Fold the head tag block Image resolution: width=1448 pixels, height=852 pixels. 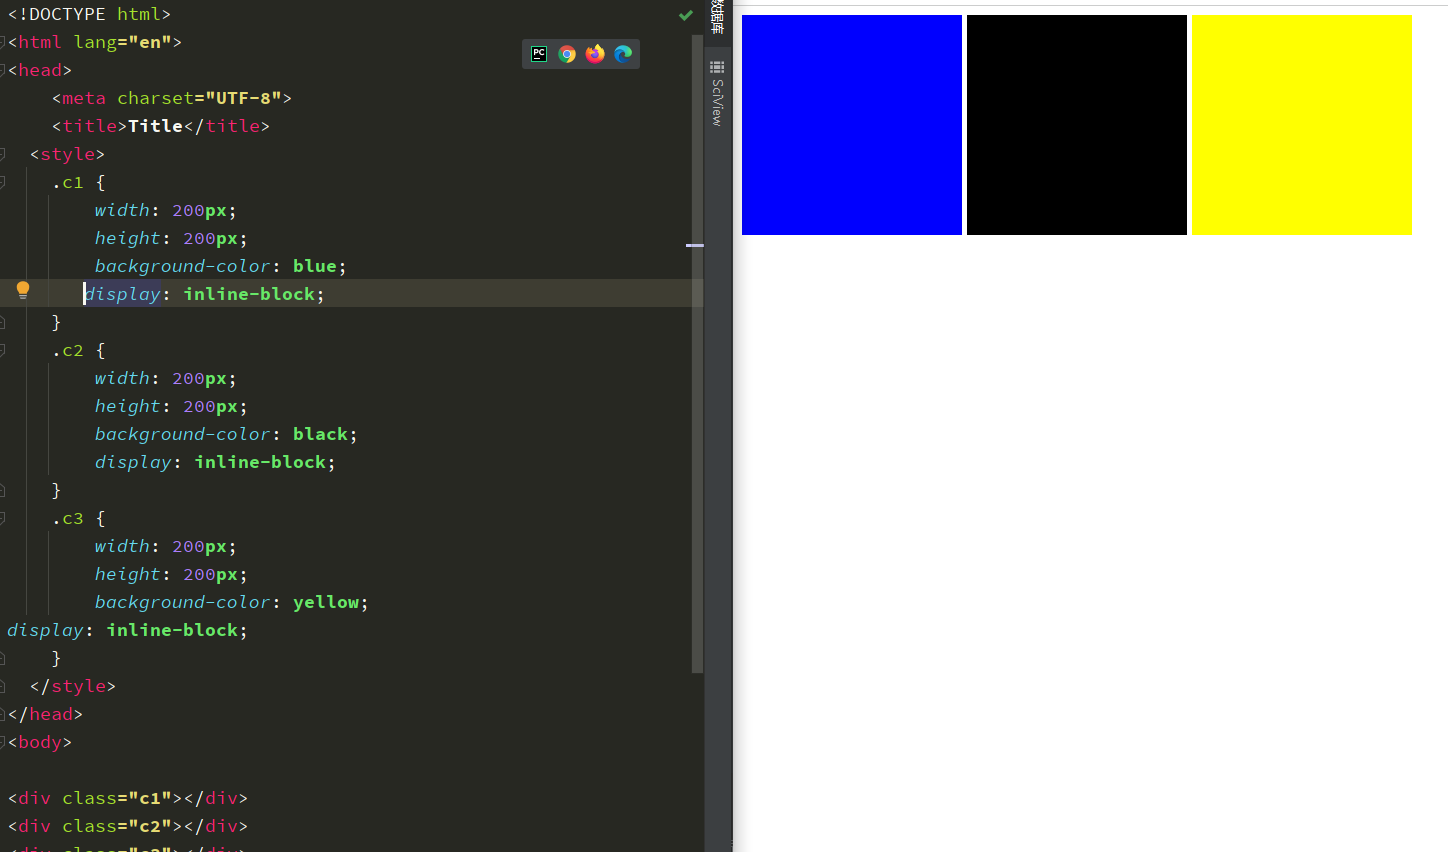click(3, 70)
